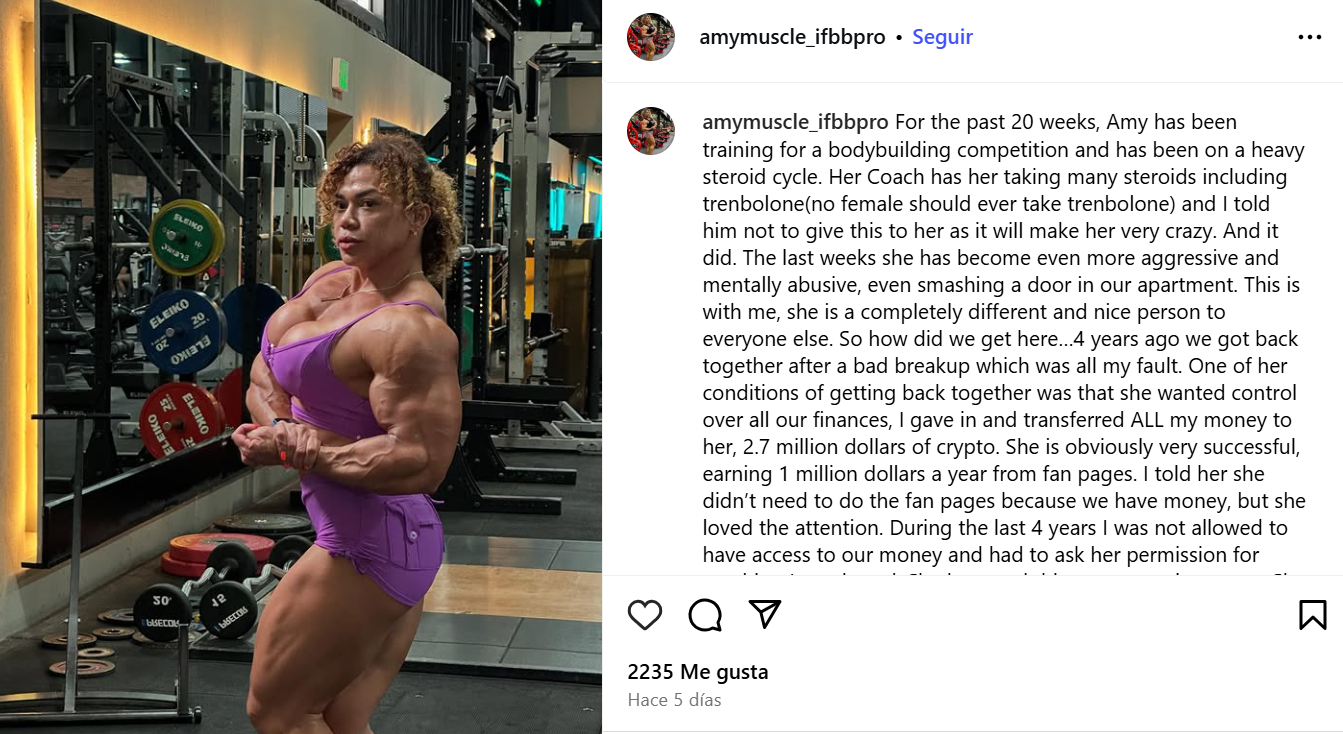Viewport: 1343px width, 734px height.
Task: Open the amymuscle_ifbbpro username in the header
Action: (x=792, y=37)
